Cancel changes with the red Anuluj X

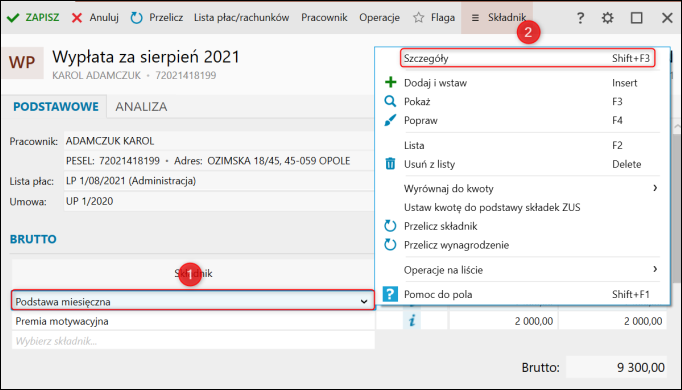77,18
